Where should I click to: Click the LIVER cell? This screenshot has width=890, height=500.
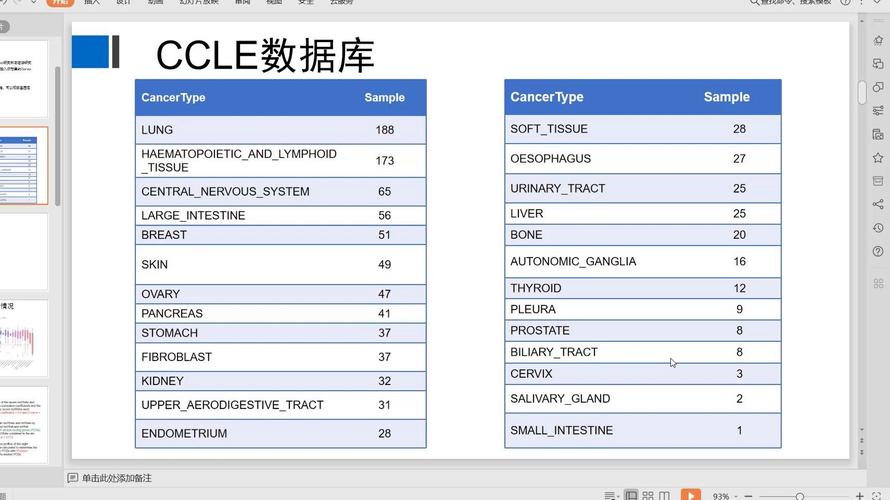[x=527, y=213]
